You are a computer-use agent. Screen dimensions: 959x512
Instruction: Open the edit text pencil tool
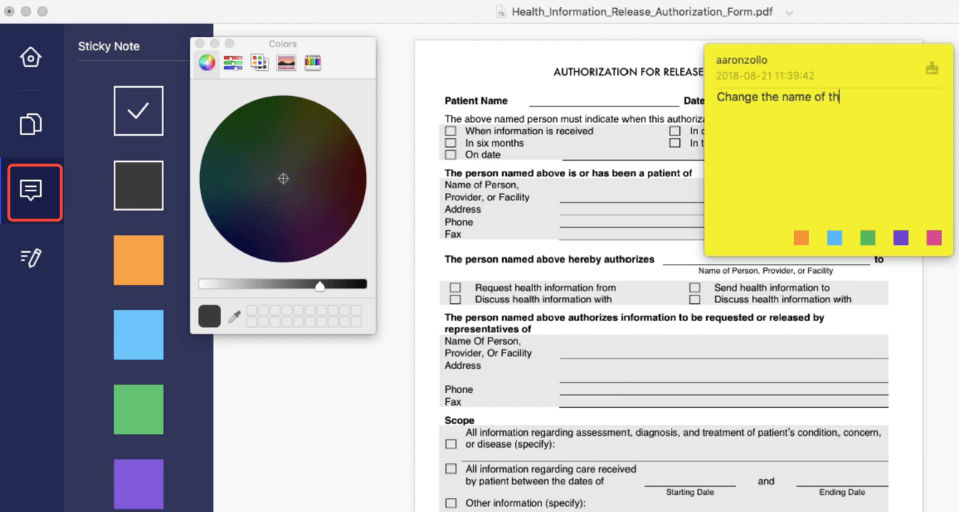point(31,258)
